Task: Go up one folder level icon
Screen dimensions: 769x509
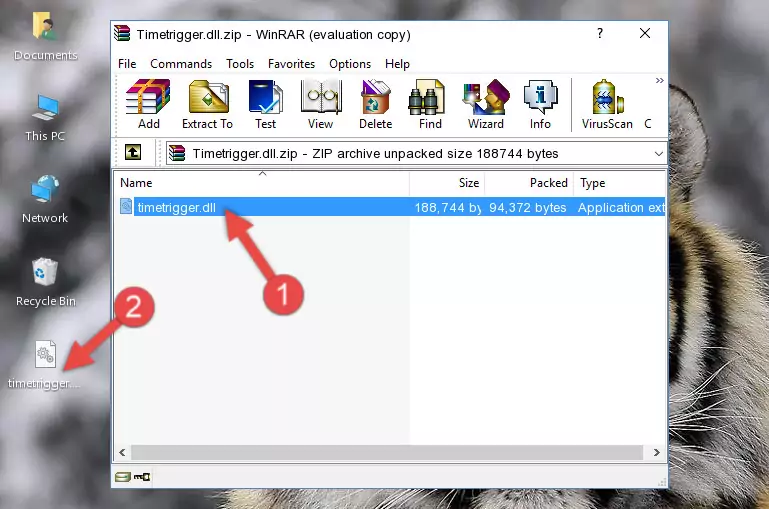Action: (133, 153)
